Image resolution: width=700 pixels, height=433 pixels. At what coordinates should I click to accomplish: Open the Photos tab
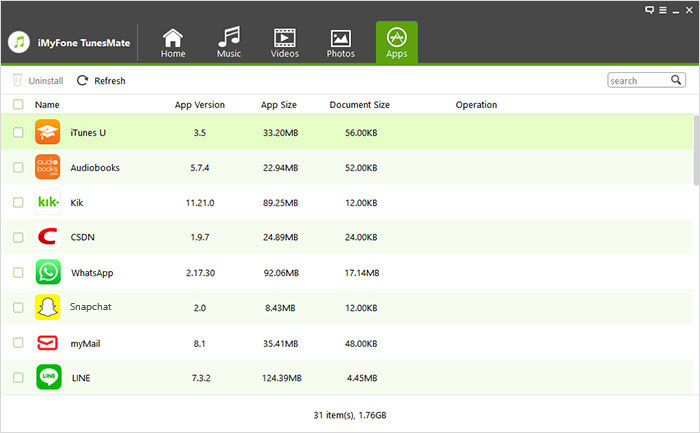(x=340, y=42)
